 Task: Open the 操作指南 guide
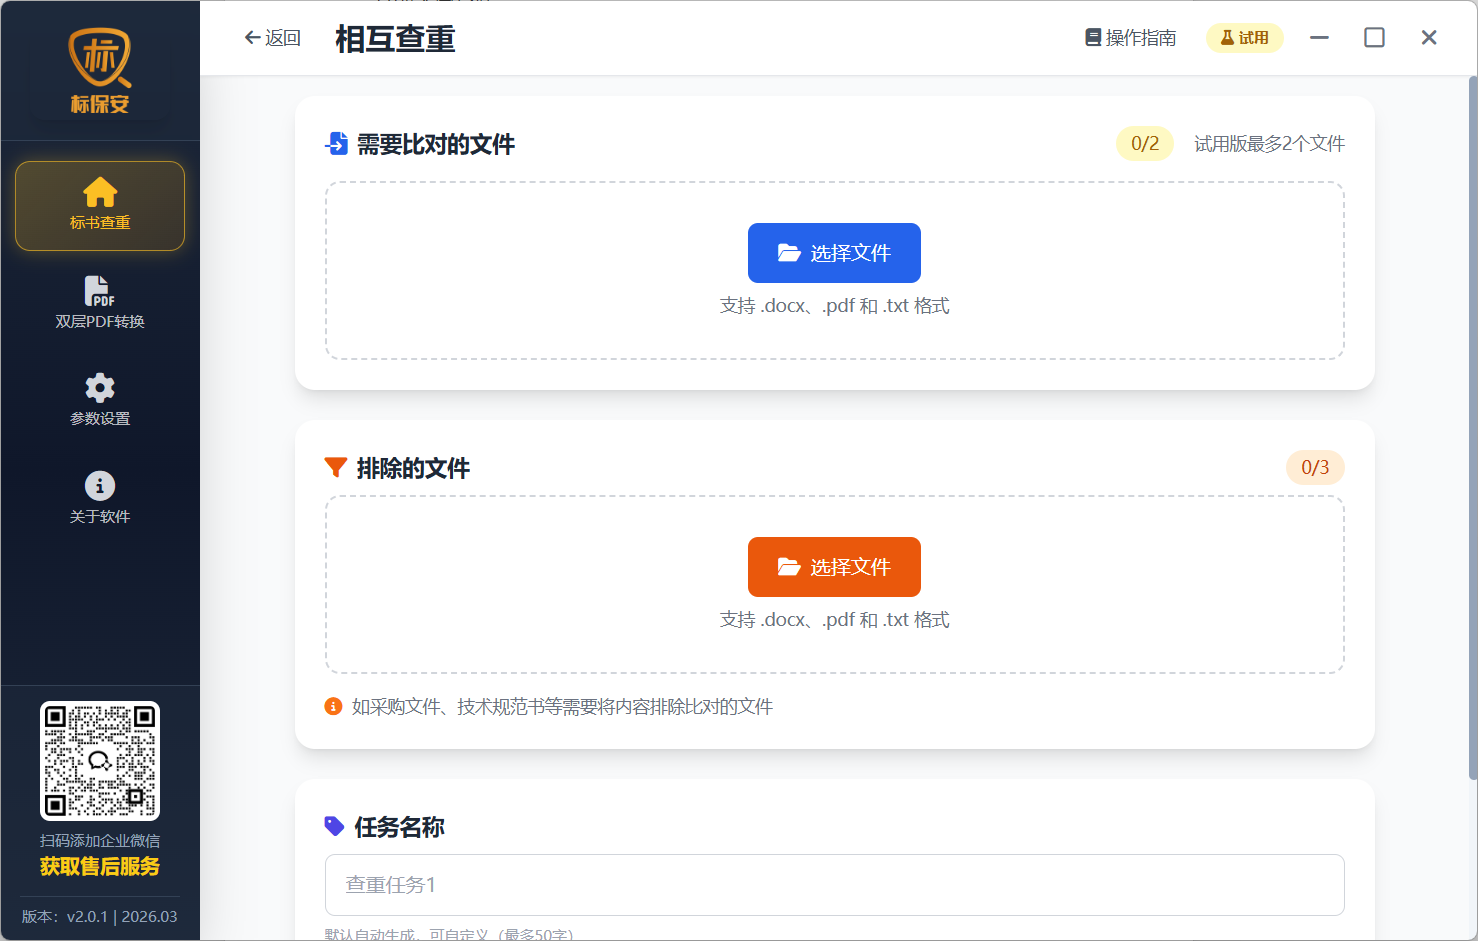pos(1131,38)
